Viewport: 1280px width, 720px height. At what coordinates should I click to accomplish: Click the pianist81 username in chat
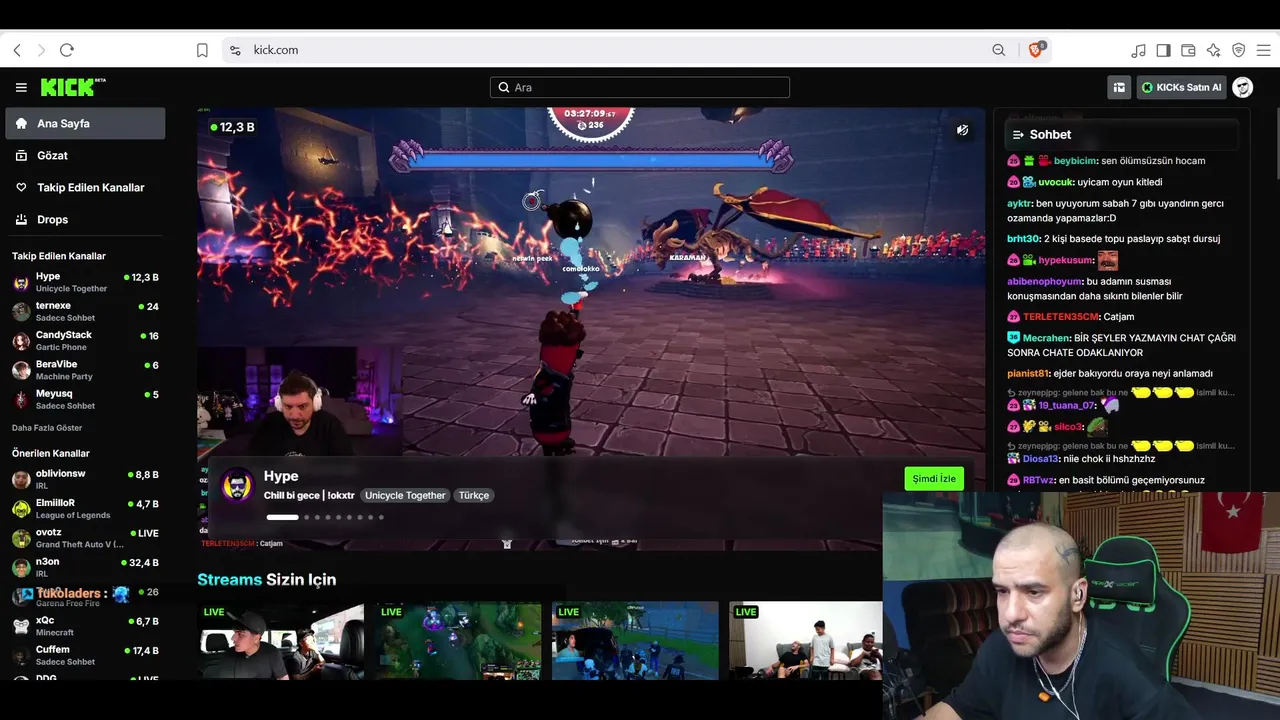1028,374
